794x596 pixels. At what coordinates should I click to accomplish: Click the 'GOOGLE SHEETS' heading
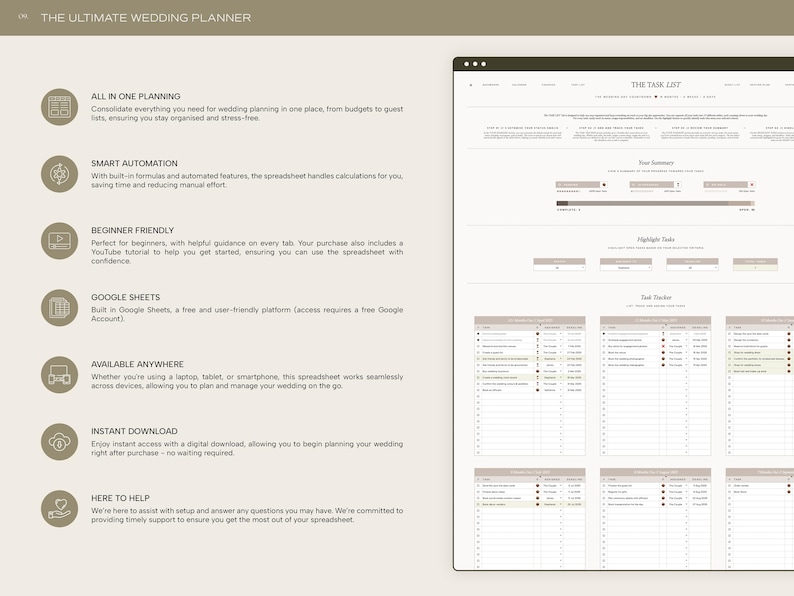[x=126, y=297]
